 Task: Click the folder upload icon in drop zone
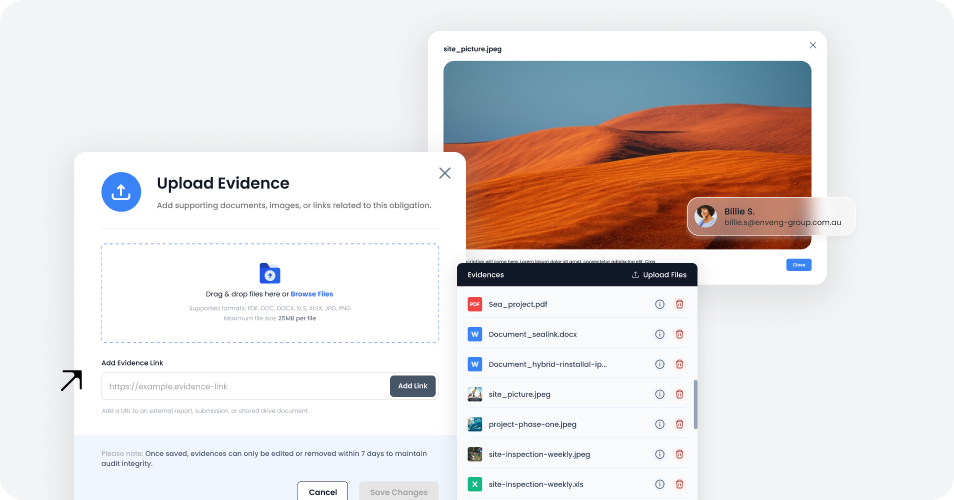(270, 274)
